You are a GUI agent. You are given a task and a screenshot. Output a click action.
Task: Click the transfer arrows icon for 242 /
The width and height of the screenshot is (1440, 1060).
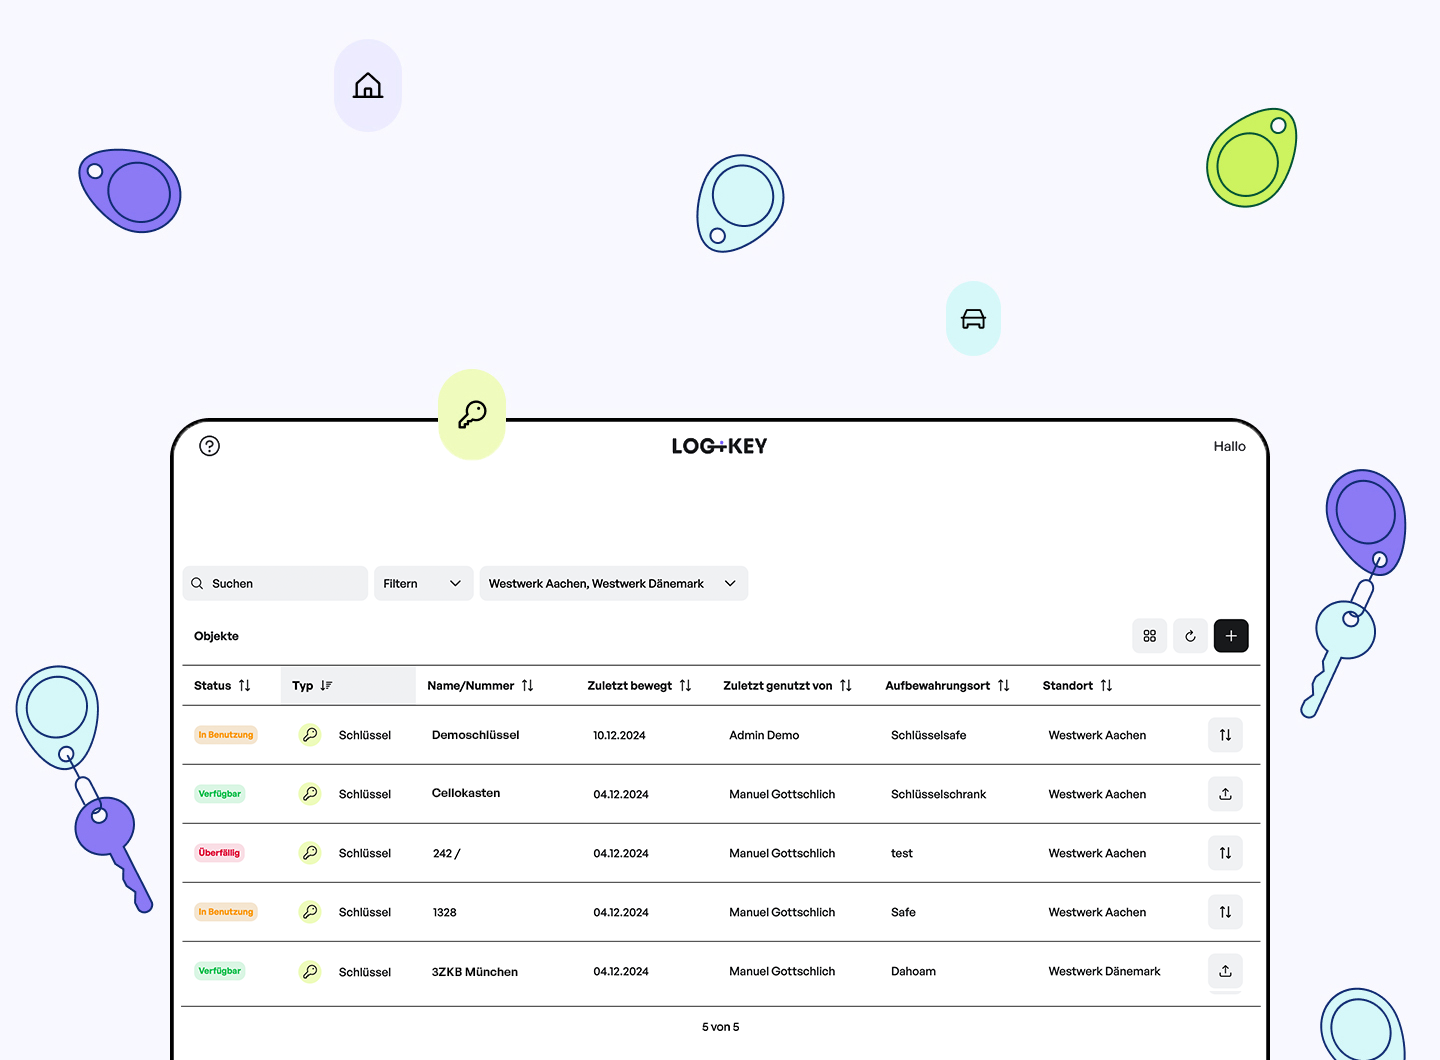(1225, 853)
